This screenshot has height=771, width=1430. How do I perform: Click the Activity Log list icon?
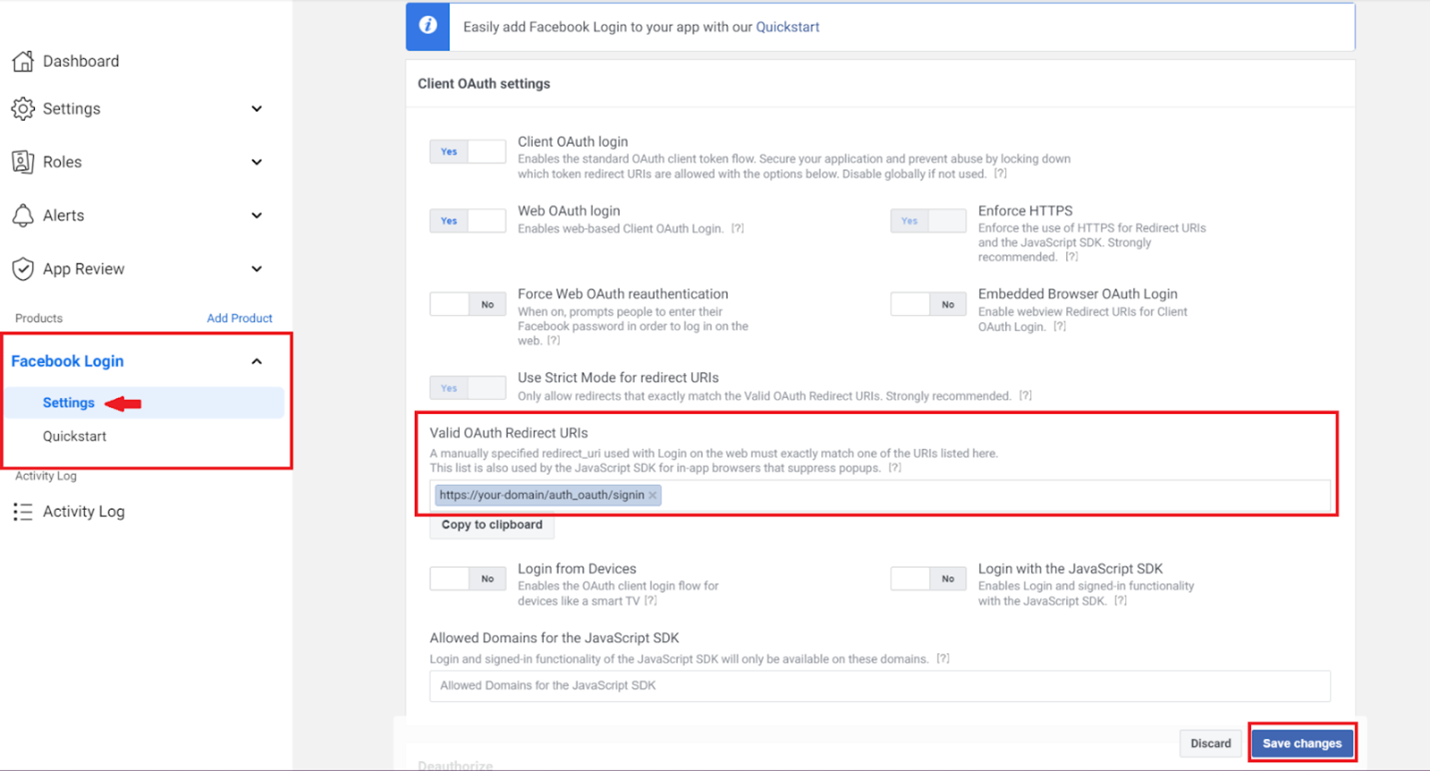pyautogui.click(x=22, y=512)
